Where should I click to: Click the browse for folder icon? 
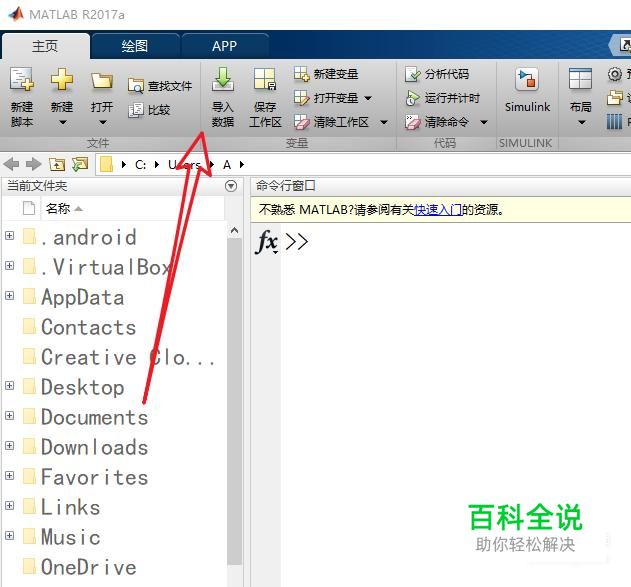pos(80,164)
